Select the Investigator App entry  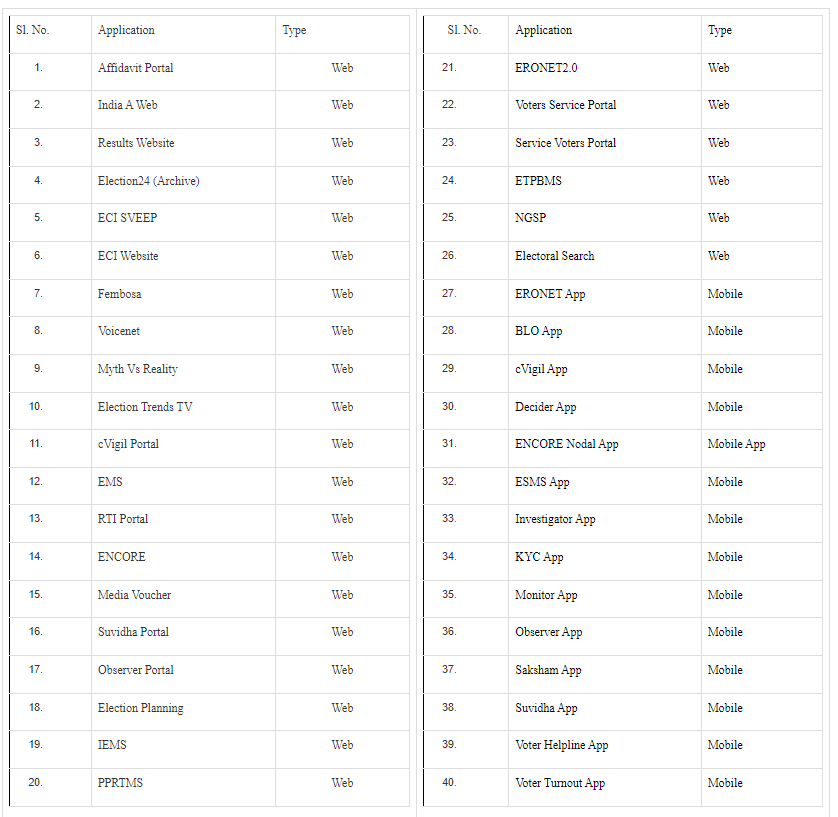(x=555, y=519)
